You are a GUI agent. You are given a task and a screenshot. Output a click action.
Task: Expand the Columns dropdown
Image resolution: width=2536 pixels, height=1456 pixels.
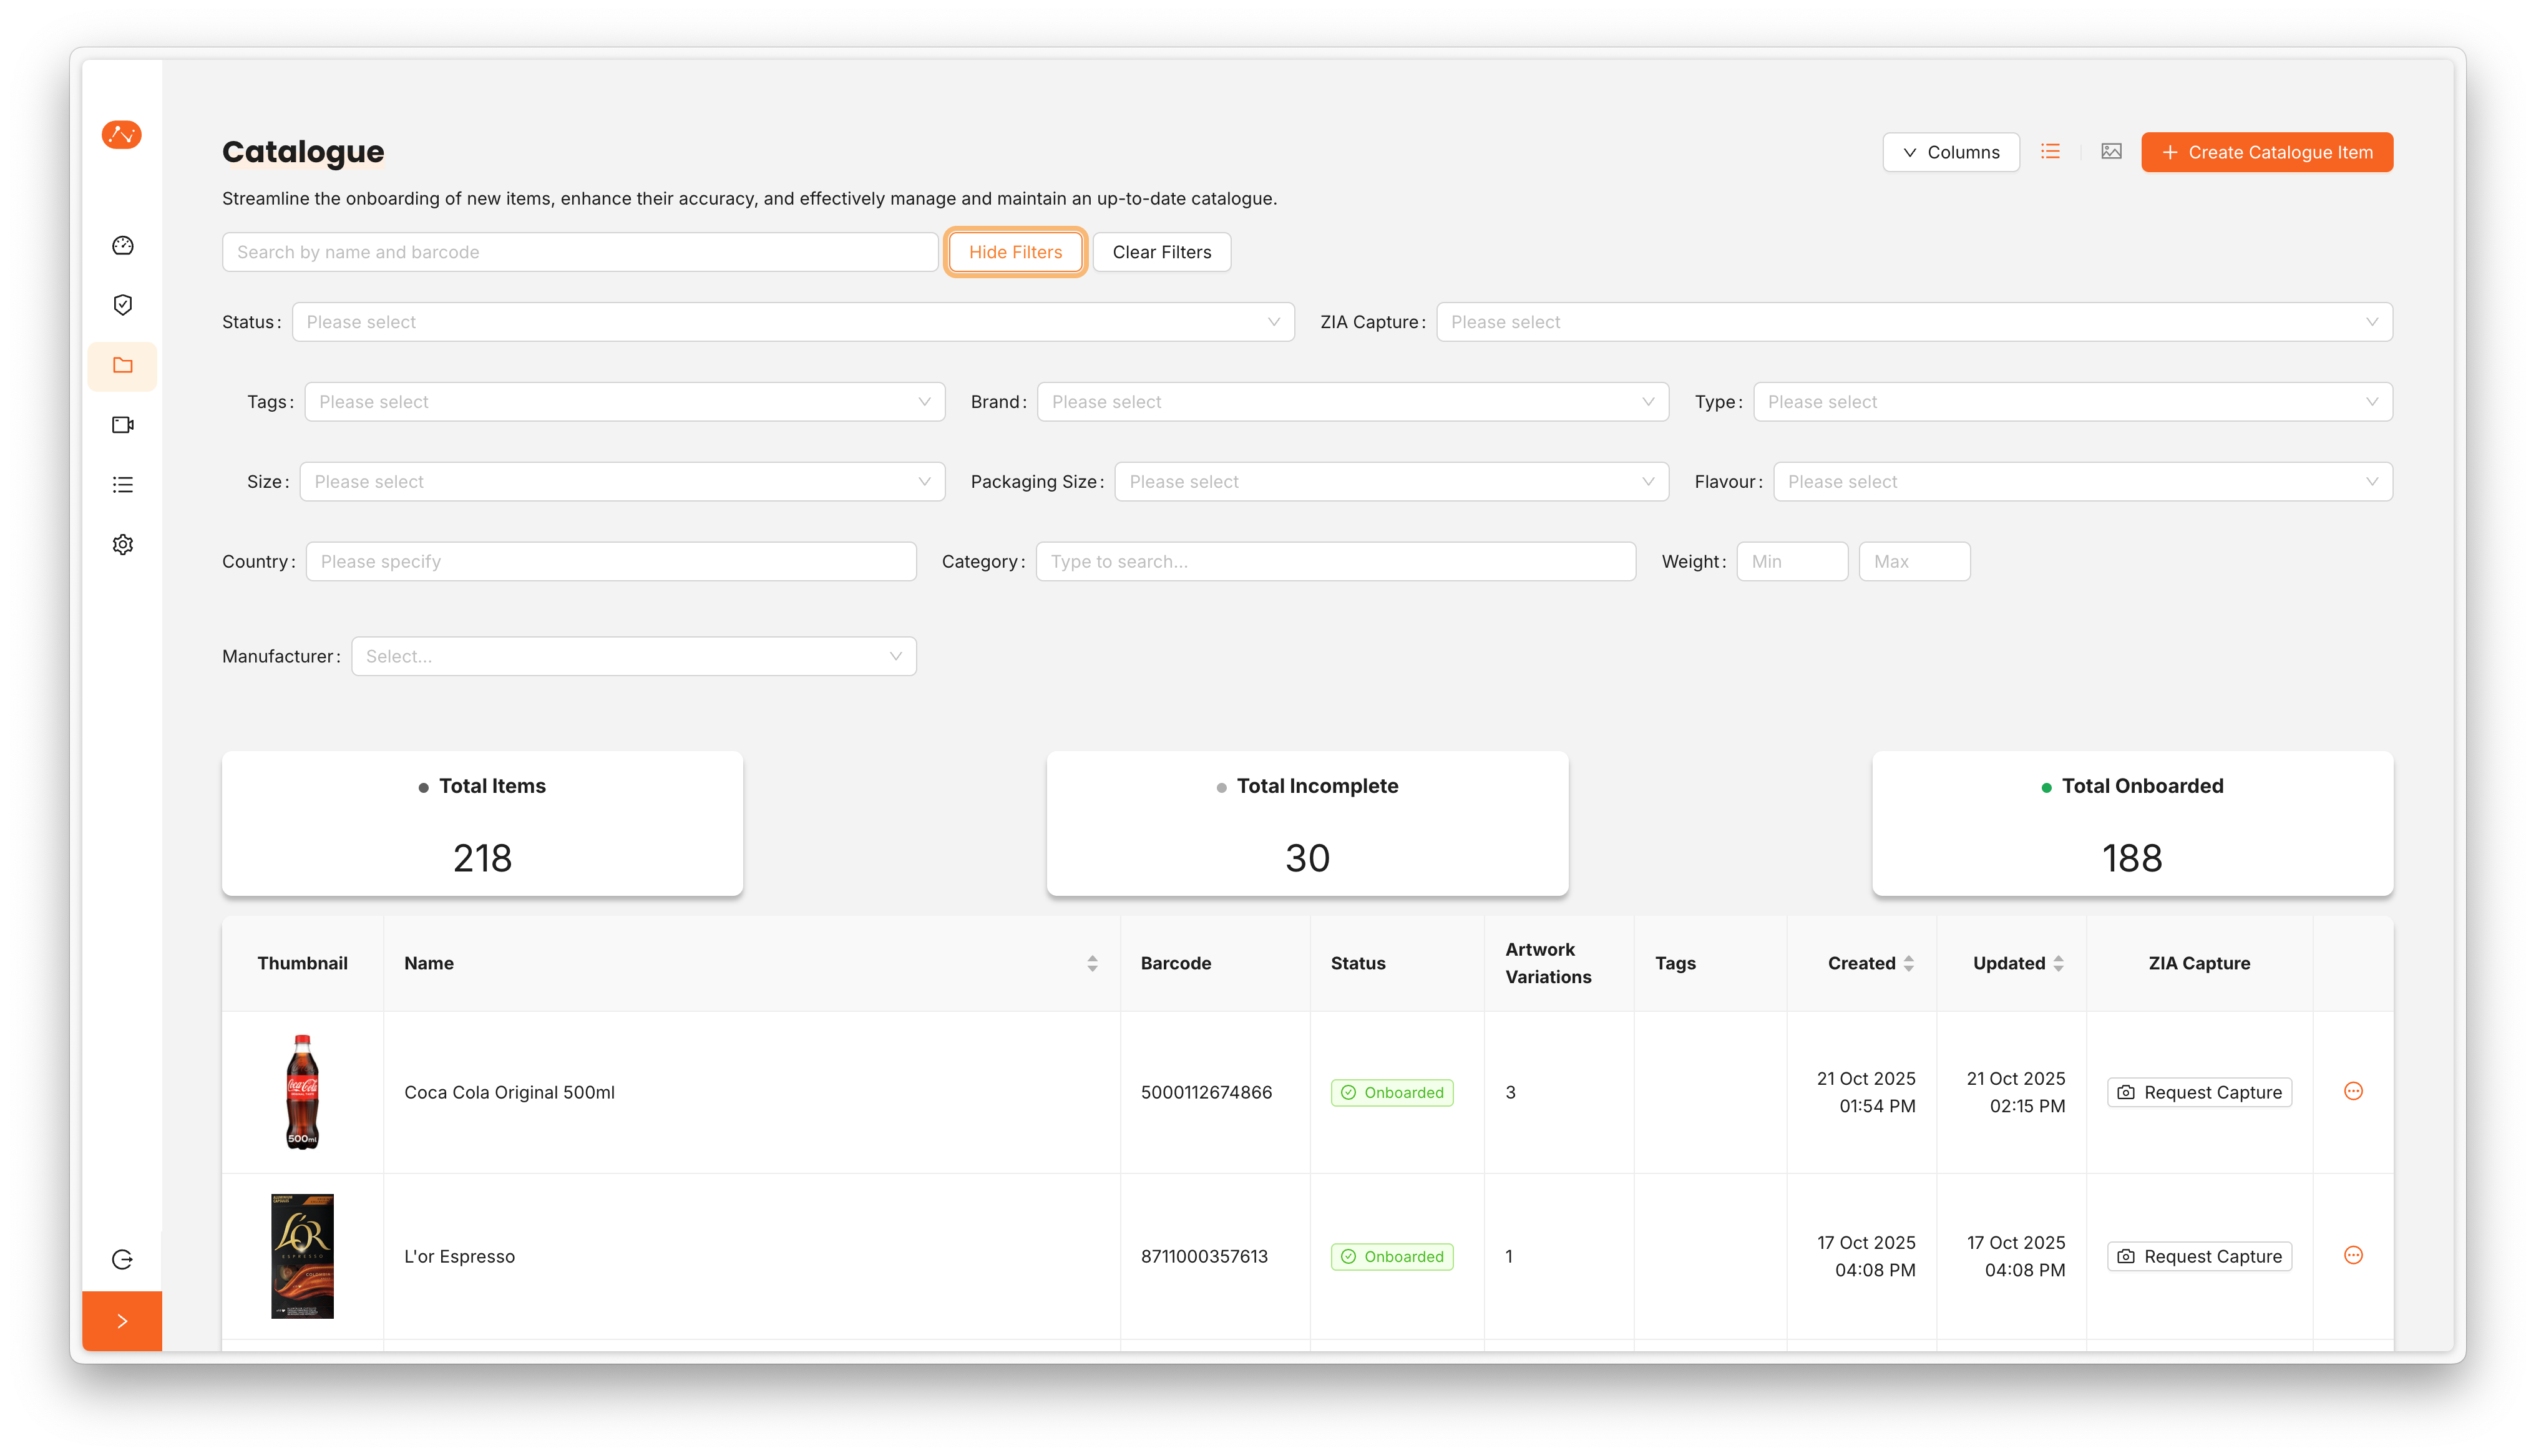1950,151
